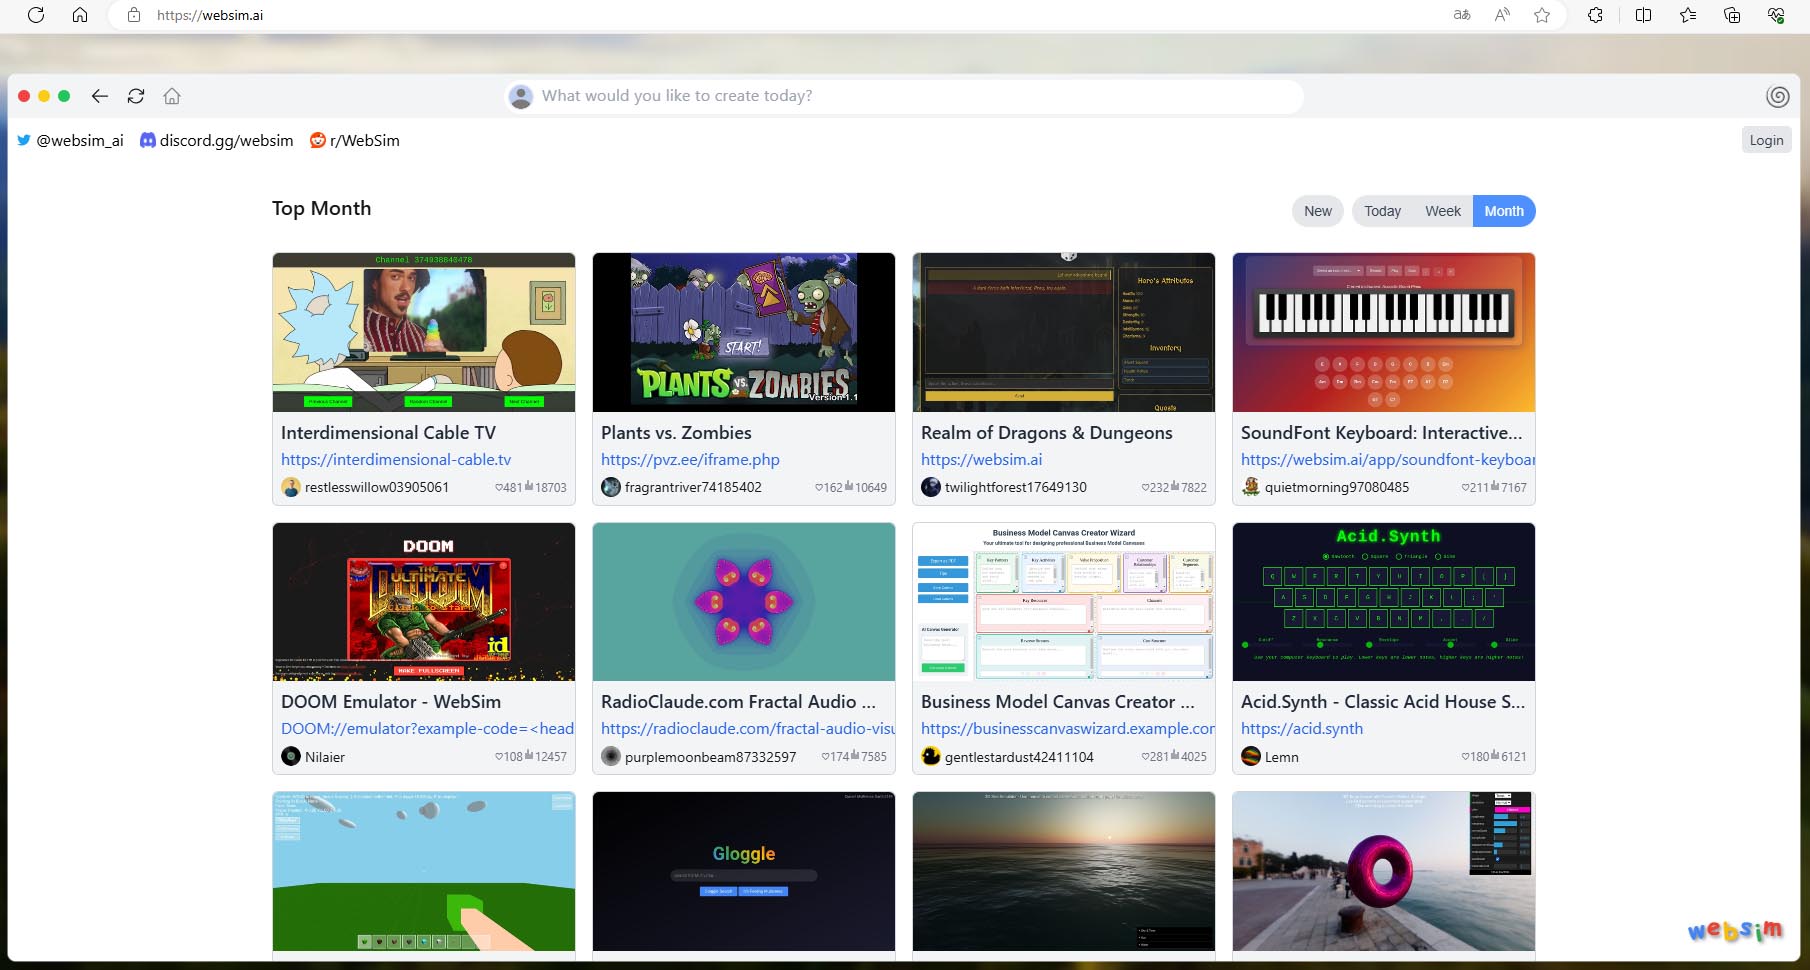Click purplemoonbeam87332597 avatar
Screen dimensions: 1810x970
[611, 756]
